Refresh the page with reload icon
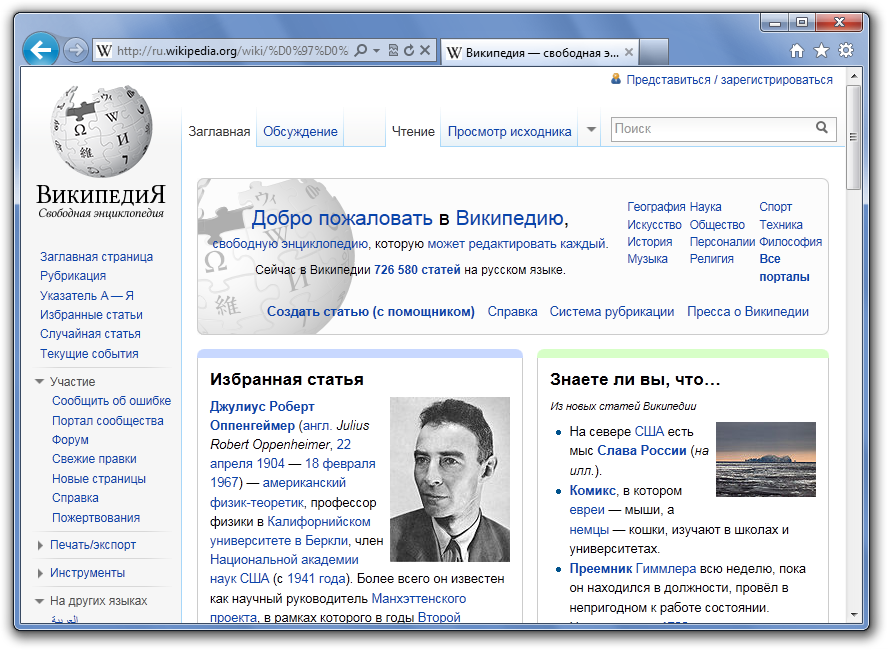Screen dimensions: 888x650 pyautogui.click(x=408, y=50)
